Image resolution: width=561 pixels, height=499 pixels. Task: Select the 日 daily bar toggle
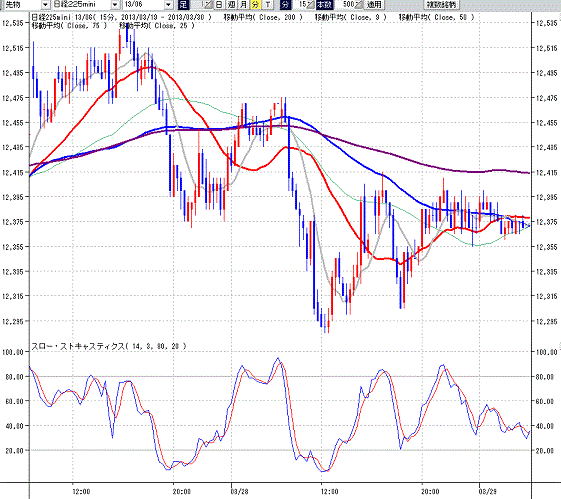(x=219, y=5)
